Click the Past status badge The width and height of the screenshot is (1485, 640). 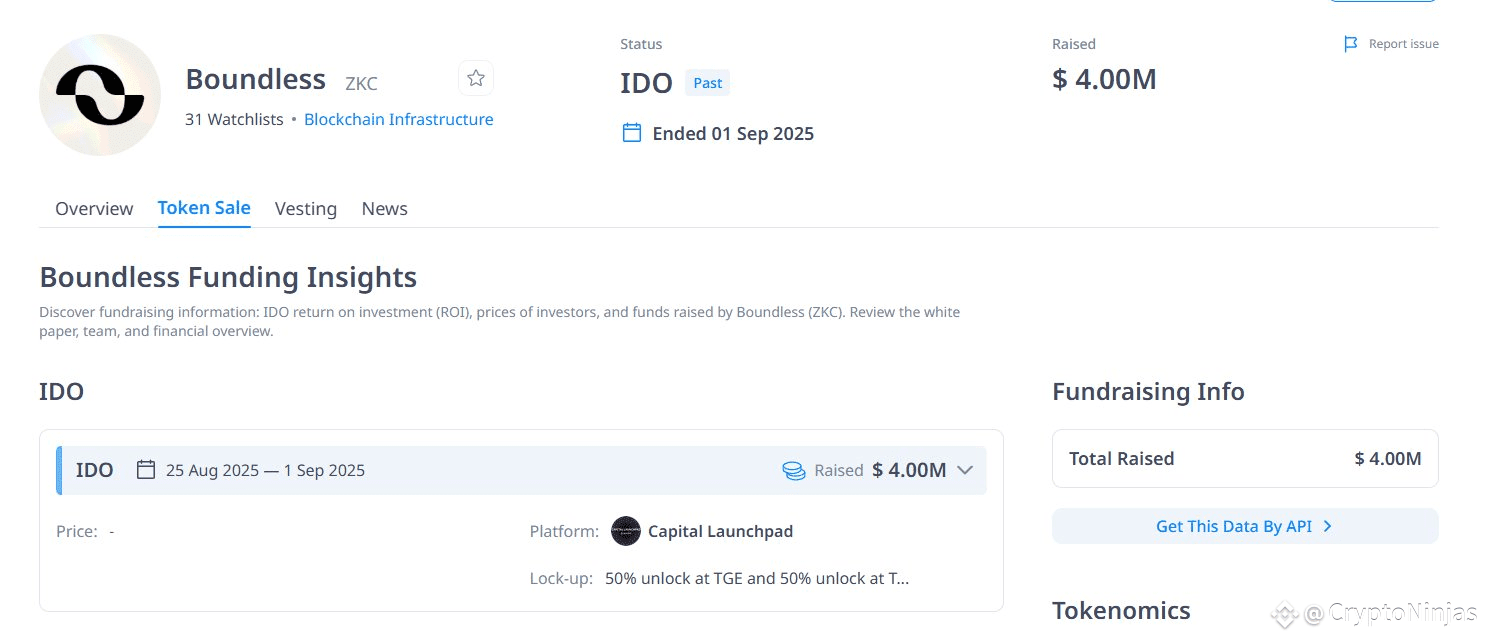click(x=707, y=83)
